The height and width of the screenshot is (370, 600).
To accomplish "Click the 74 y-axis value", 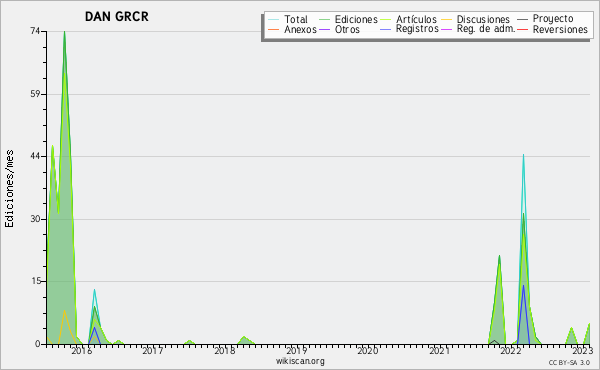I will point(35,31).
